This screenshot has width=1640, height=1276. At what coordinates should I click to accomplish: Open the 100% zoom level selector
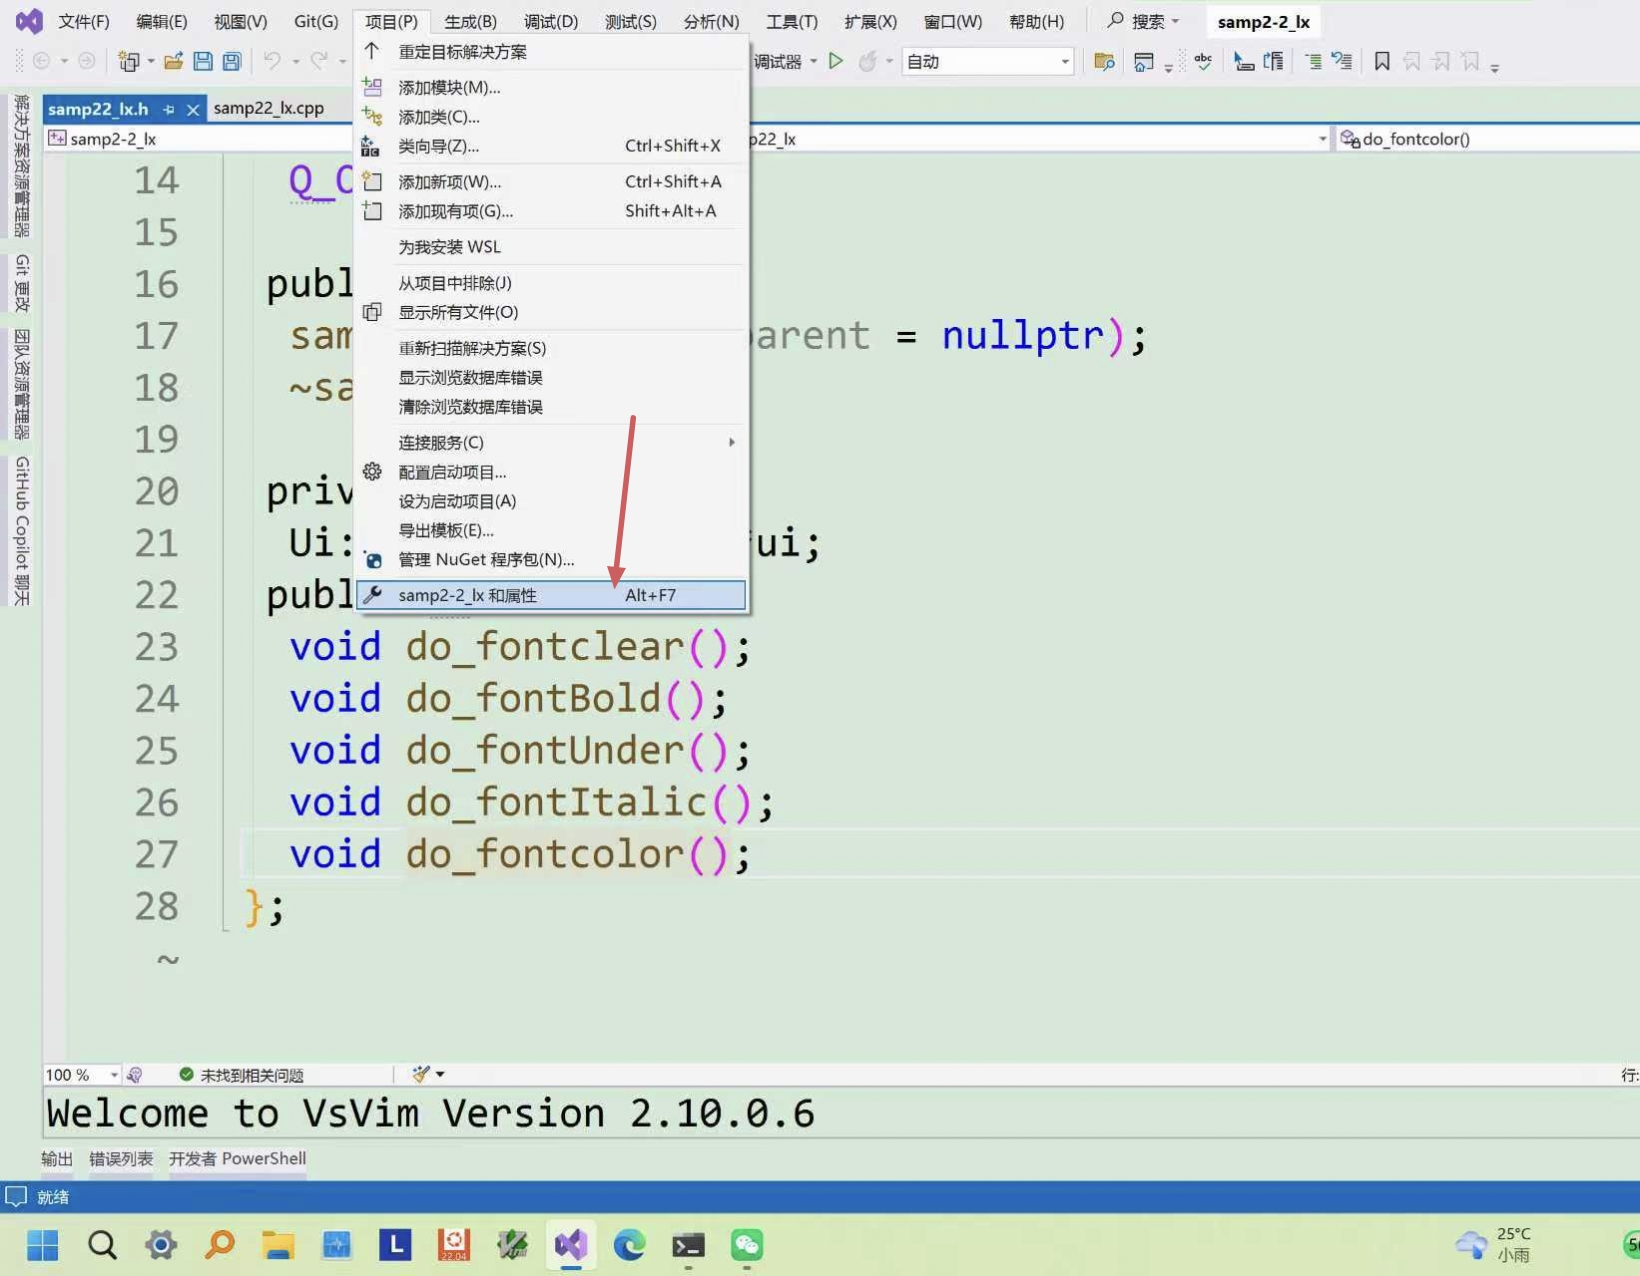tap(80, 1074)
